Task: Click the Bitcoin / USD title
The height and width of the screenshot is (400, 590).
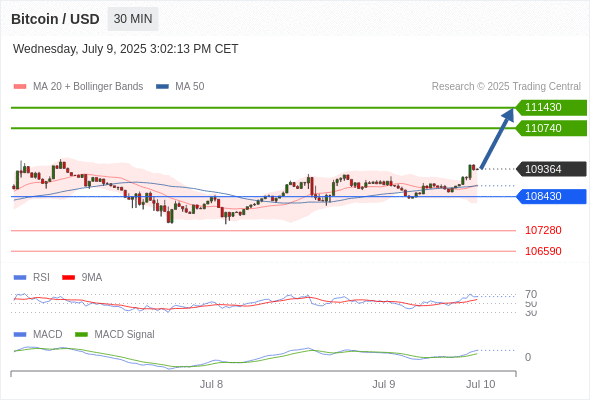Action: [x=55, y=19]
